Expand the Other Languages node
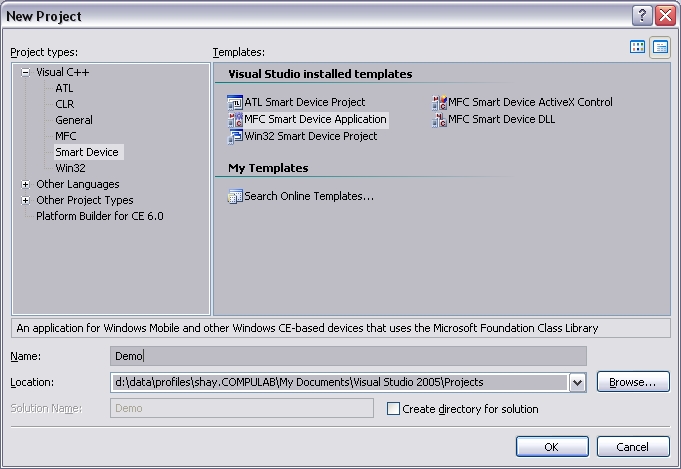This screenshot has width=681, height=469. 26,185
